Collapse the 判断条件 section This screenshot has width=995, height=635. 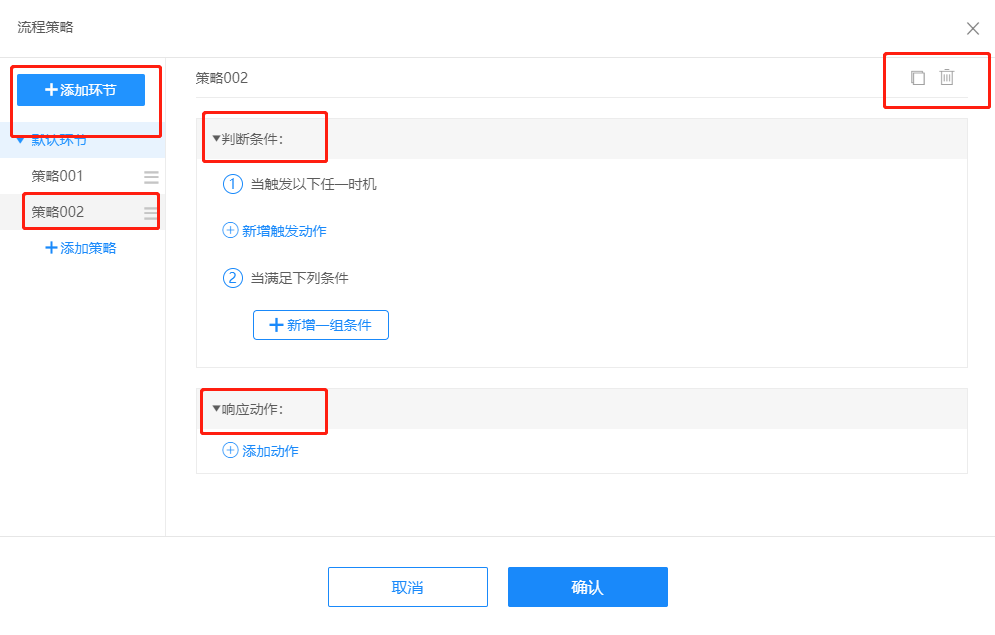[x=216, y=138]
